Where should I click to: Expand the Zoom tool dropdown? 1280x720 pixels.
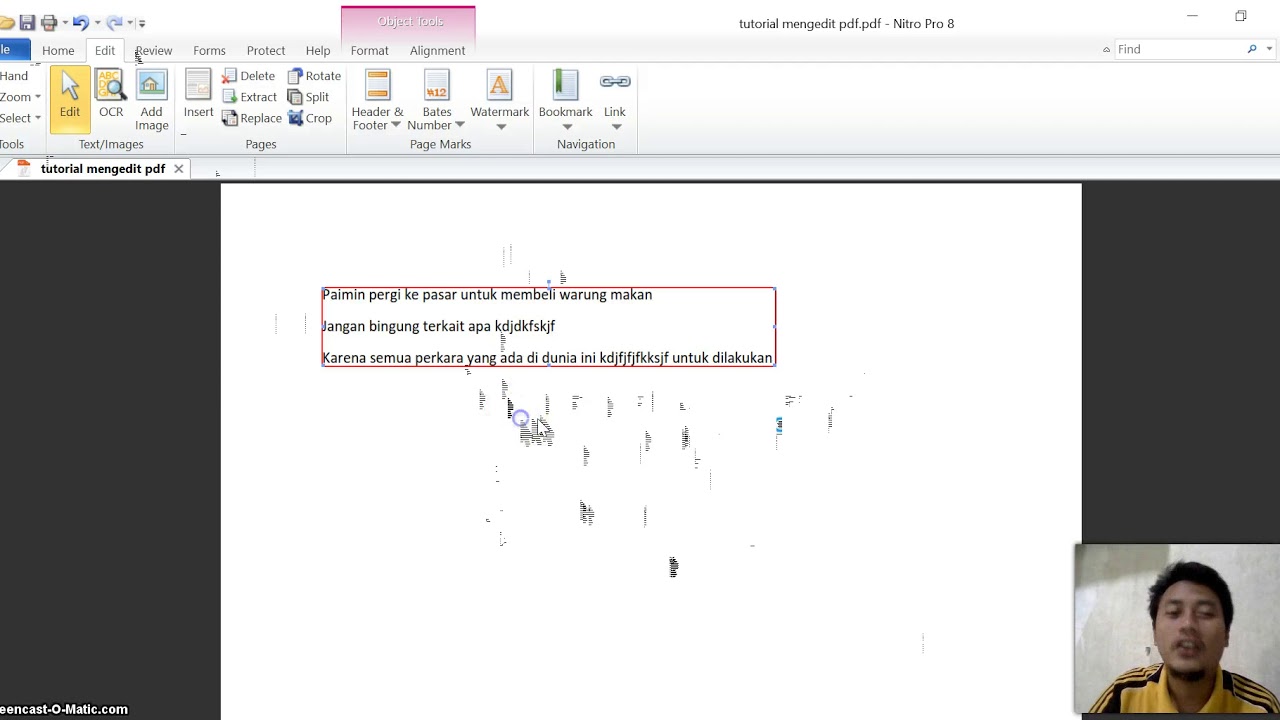click(38, 97)
